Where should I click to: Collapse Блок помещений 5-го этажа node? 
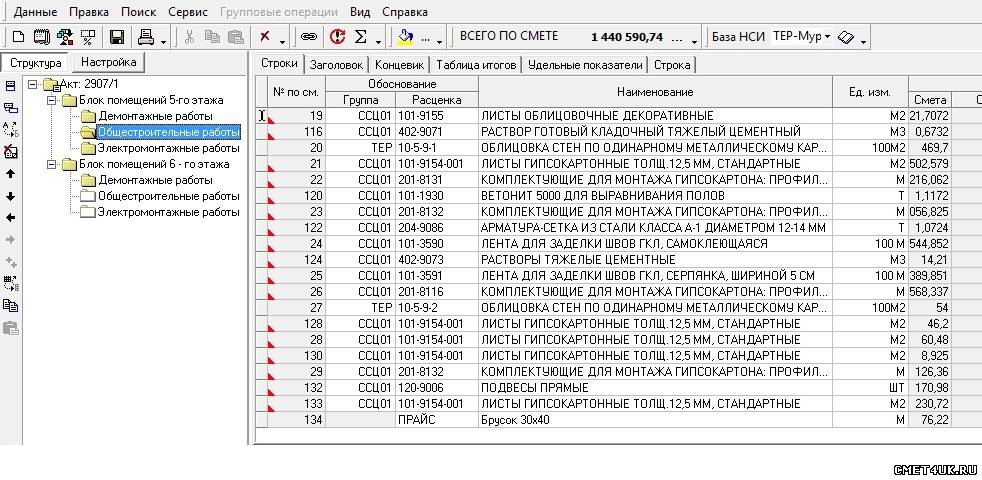point(50,100)
